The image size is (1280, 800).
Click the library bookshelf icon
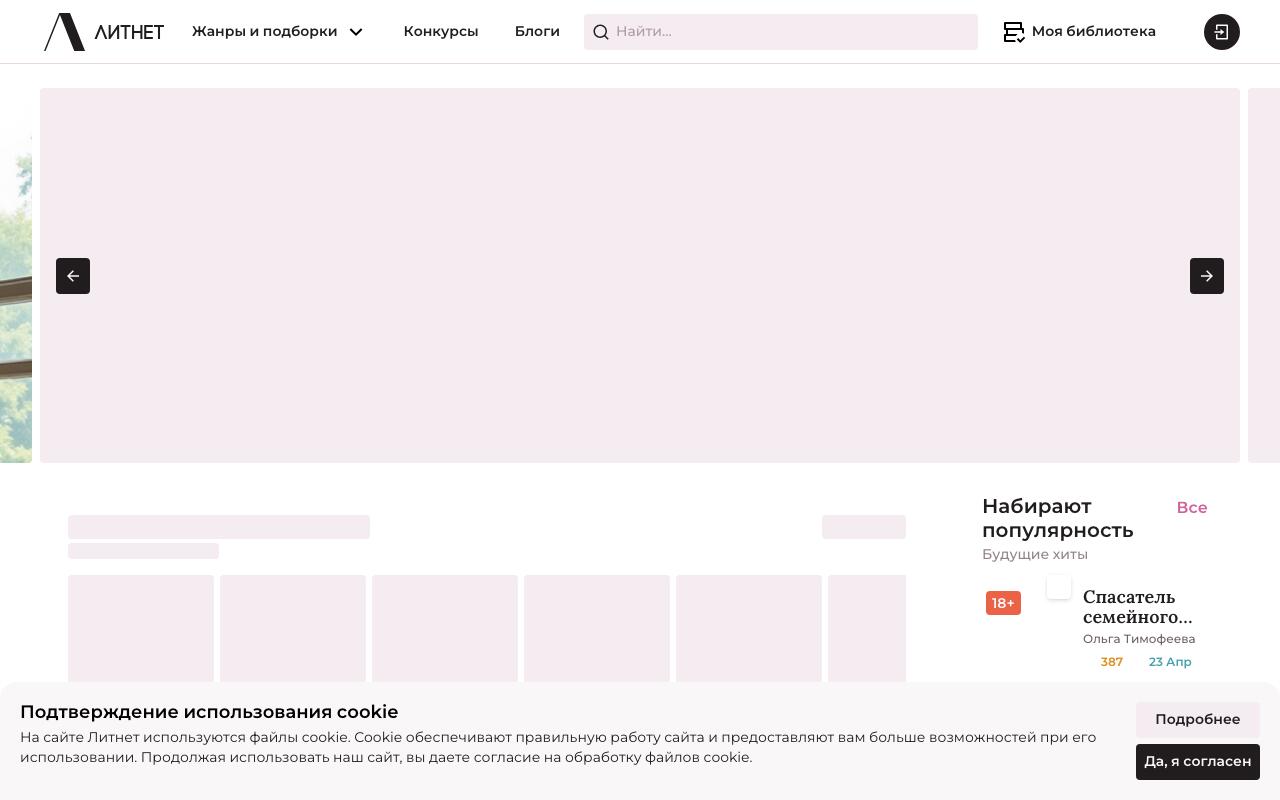click(1014, 32)
